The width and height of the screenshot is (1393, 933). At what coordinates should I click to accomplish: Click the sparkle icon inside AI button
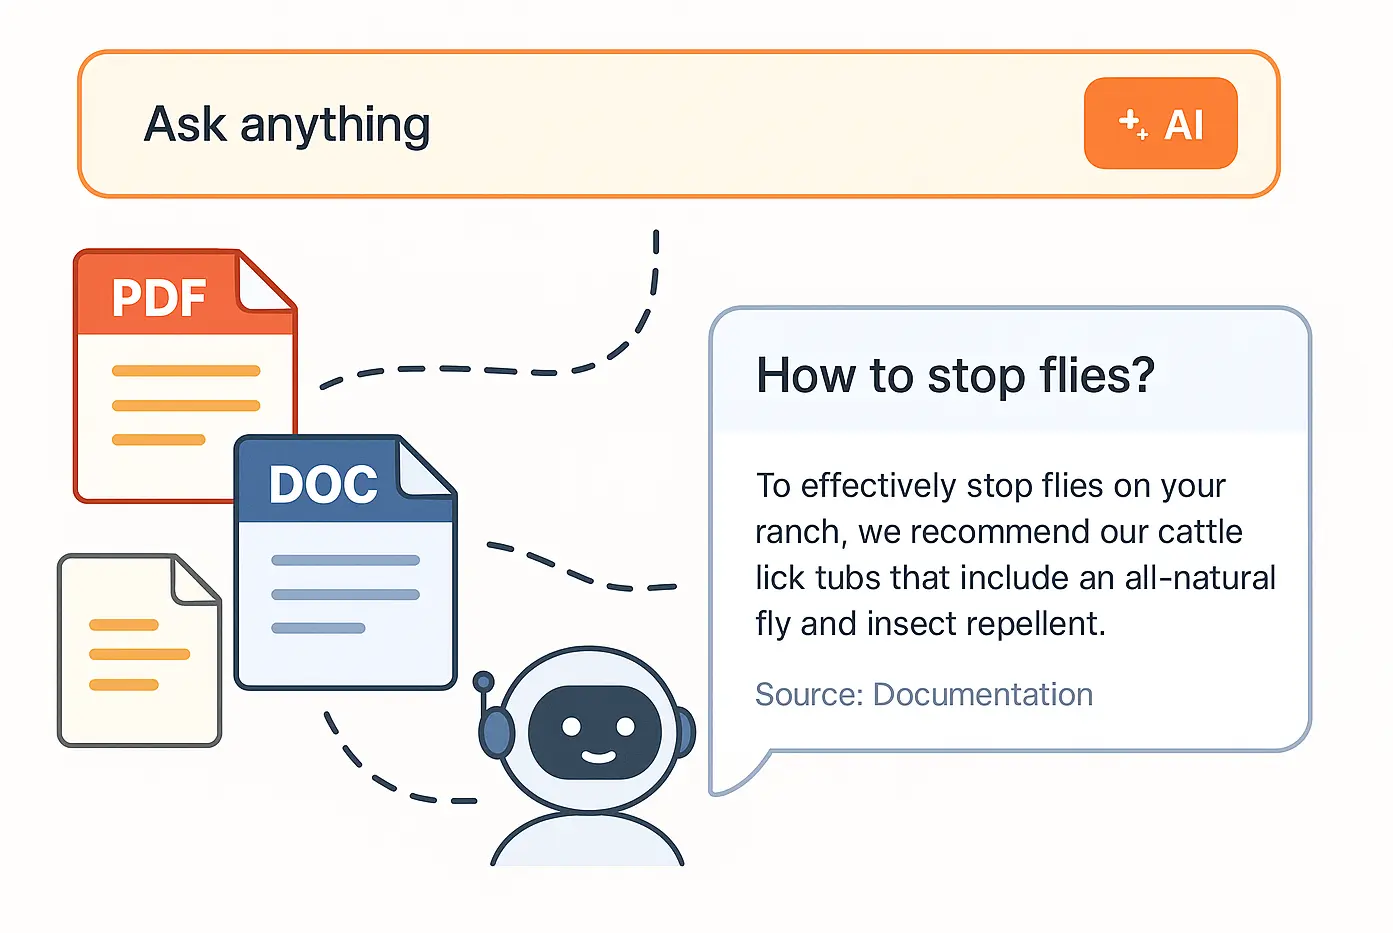pyautogui.click(x=1133, y=124)
